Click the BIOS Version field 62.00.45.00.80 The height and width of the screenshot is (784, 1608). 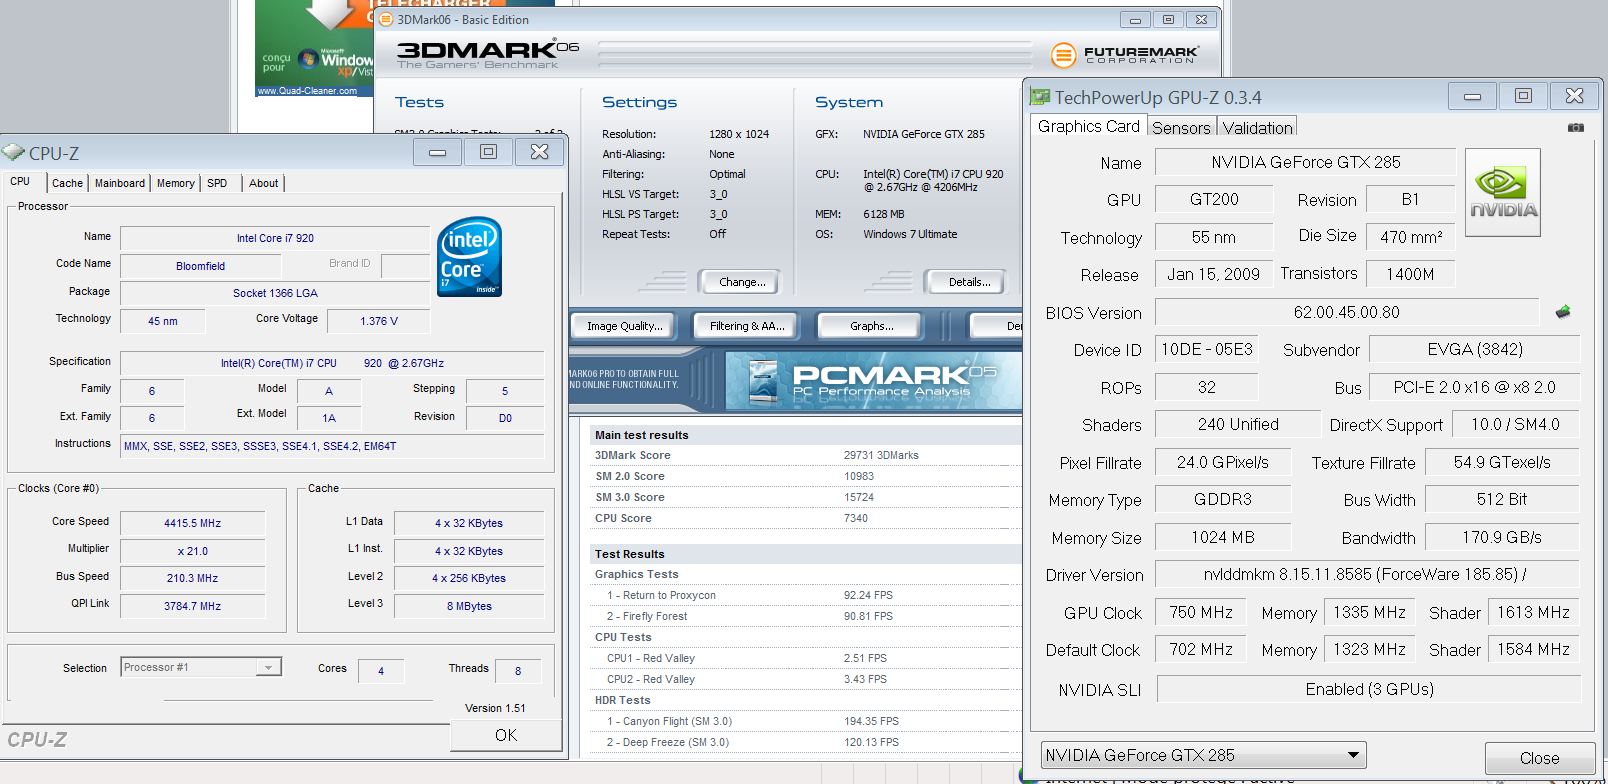[x=1346, y=312]
